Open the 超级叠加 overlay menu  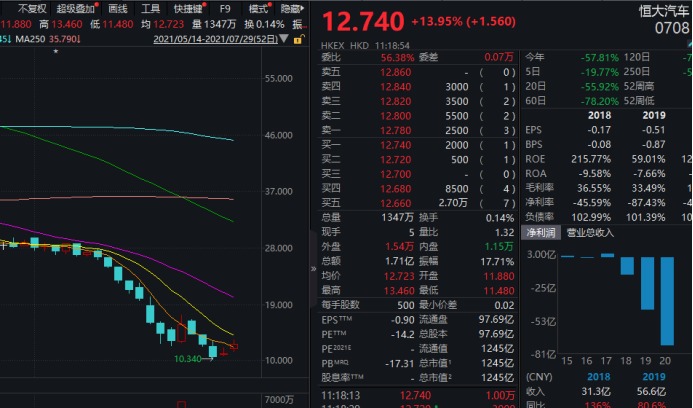[x=76, y=8]
